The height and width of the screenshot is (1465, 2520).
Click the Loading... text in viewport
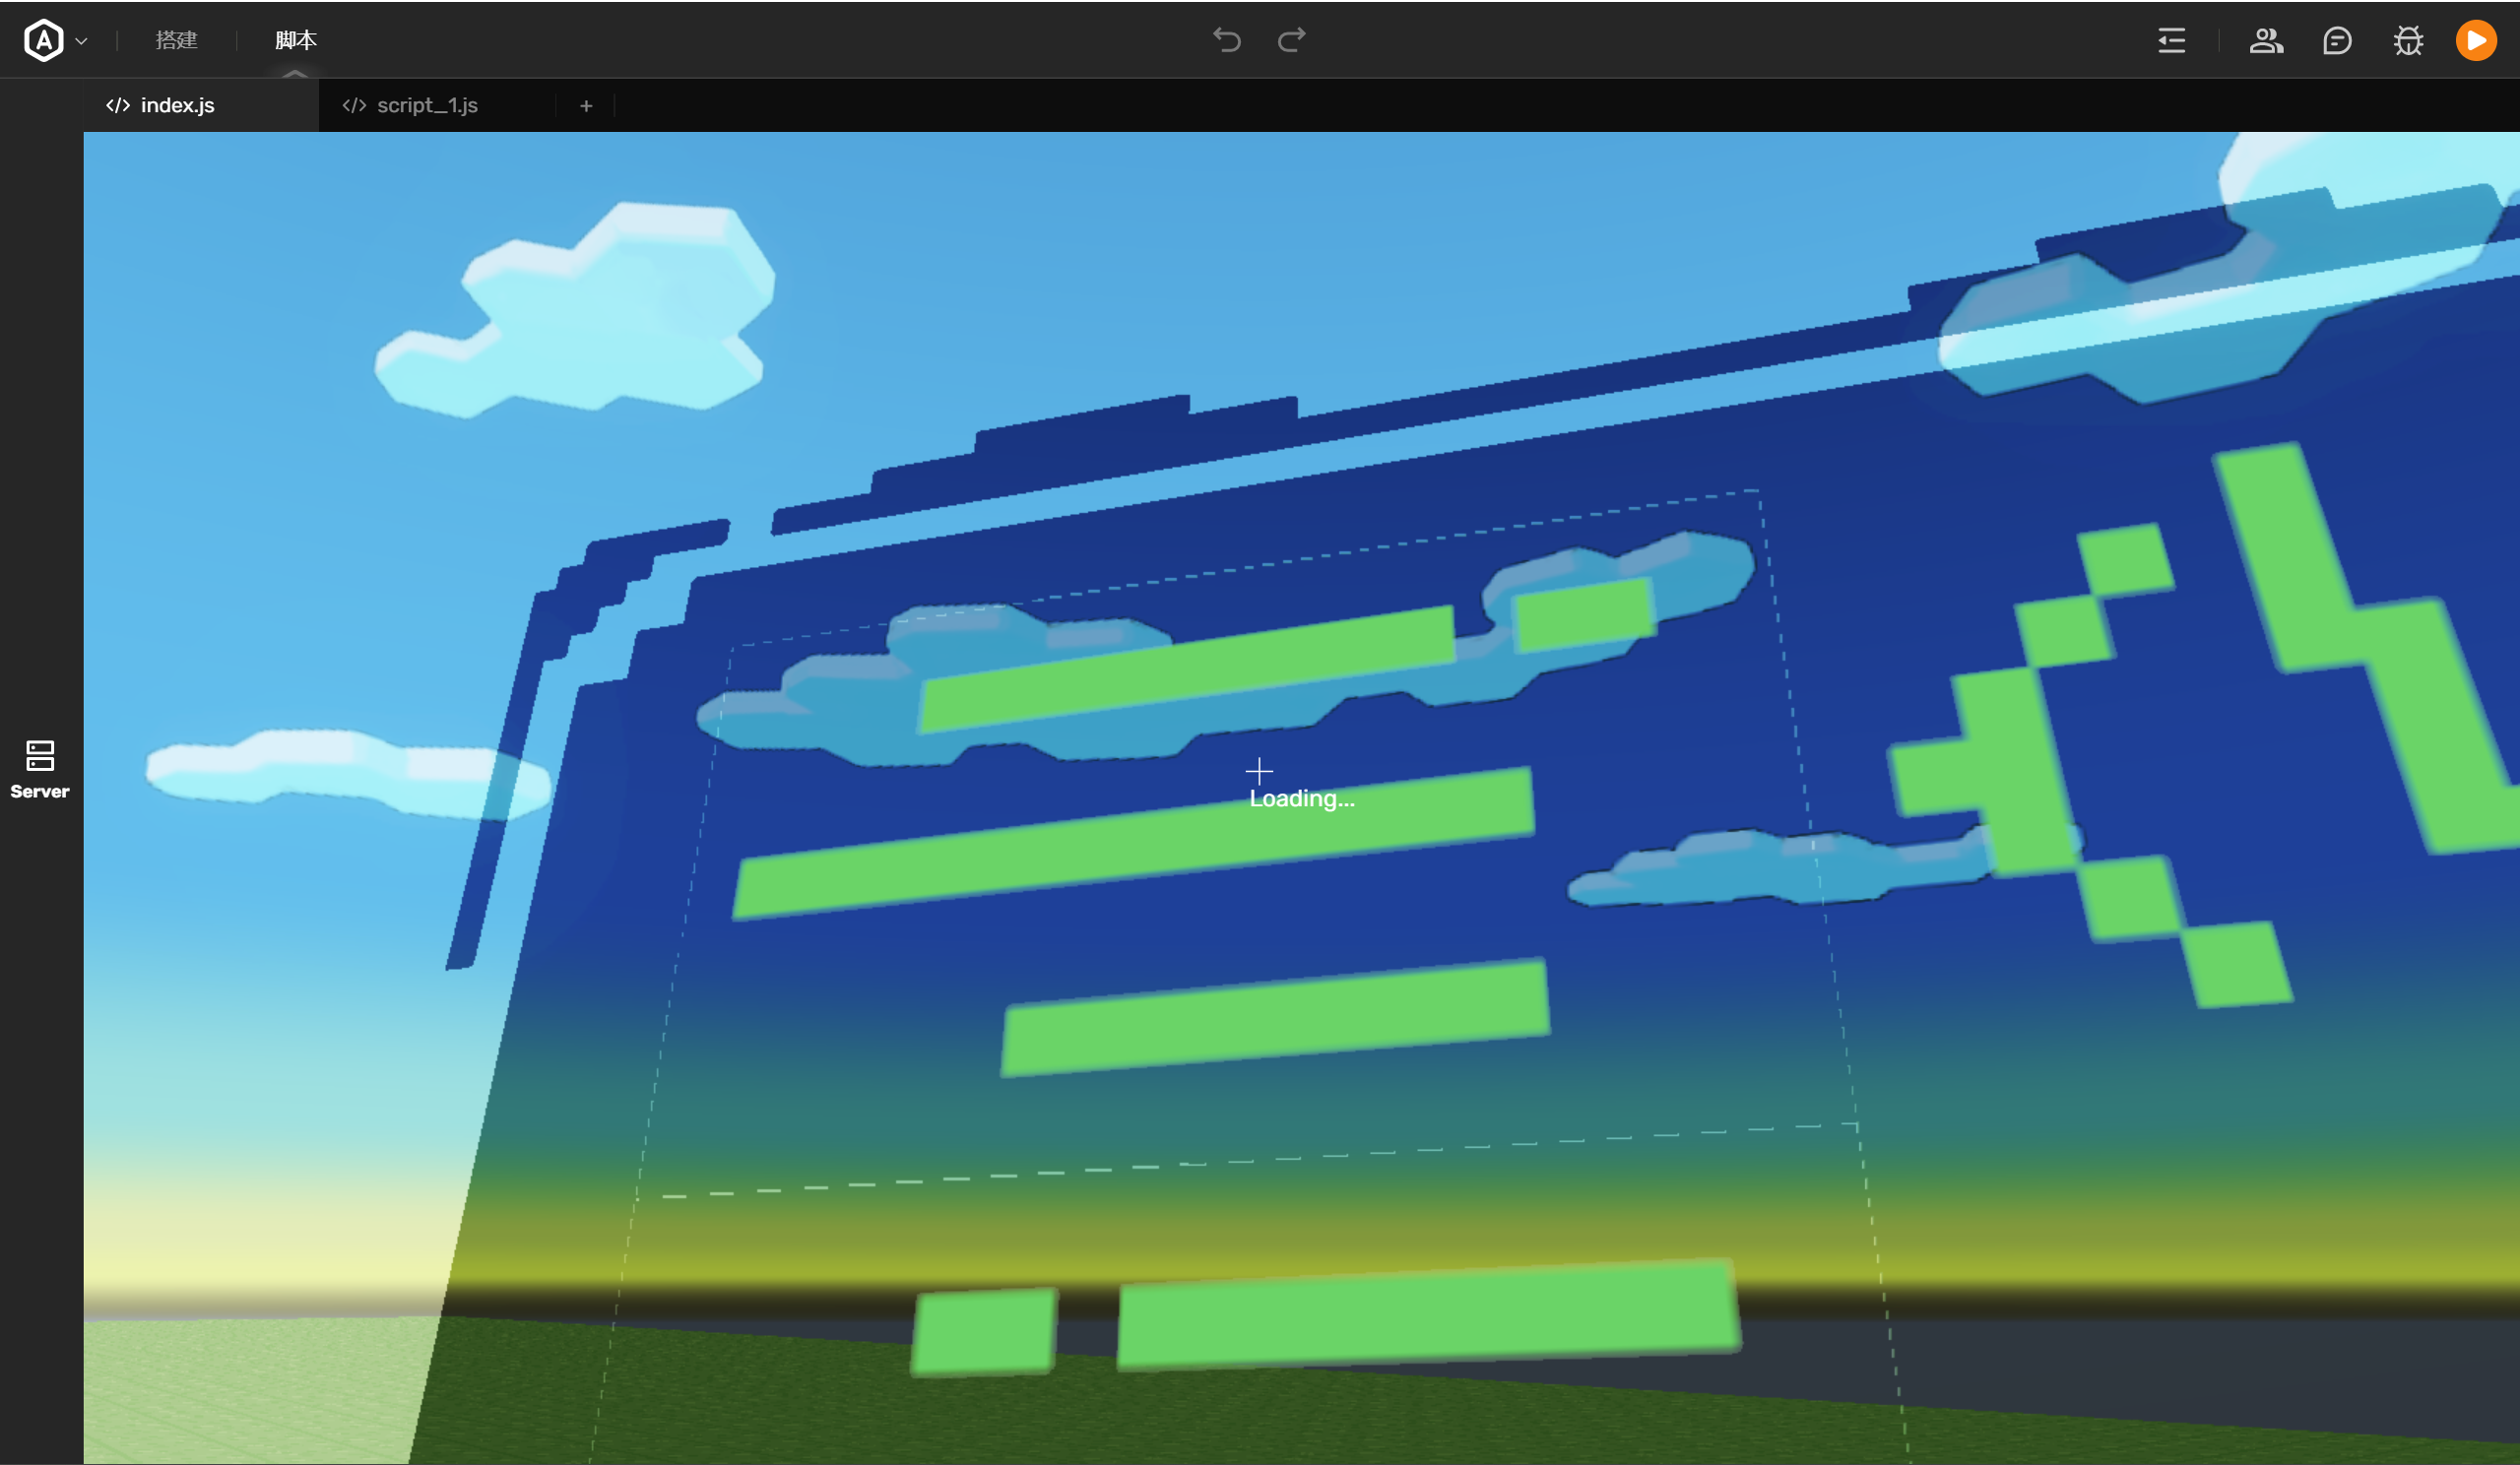1302,798
